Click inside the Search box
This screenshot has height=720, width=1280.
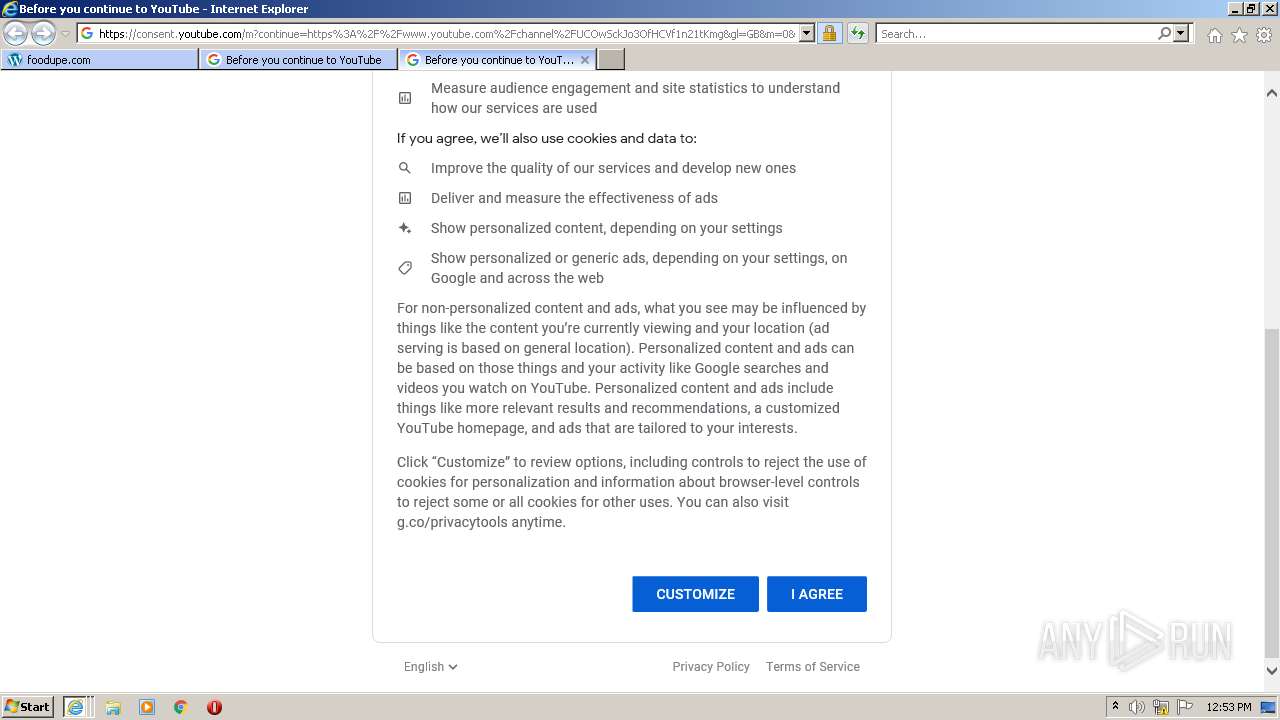[x=1016, y=33]
